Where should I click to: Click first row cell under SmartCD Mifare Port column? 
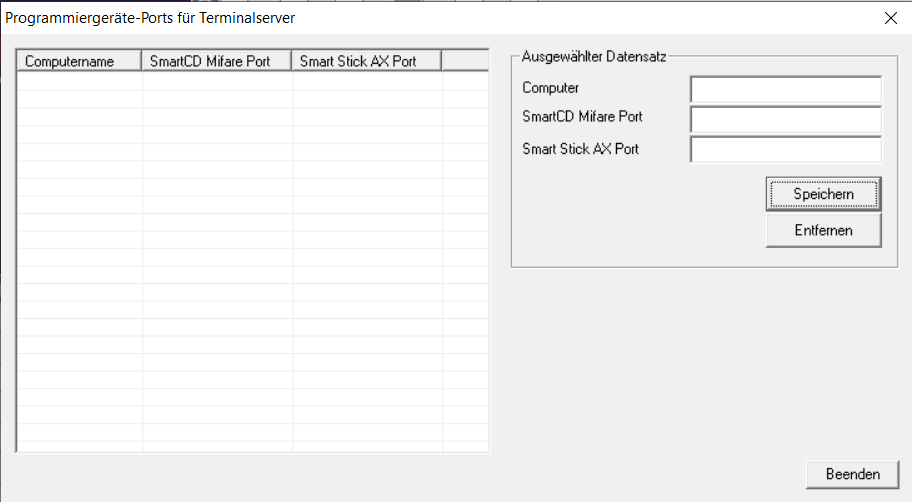217,81
